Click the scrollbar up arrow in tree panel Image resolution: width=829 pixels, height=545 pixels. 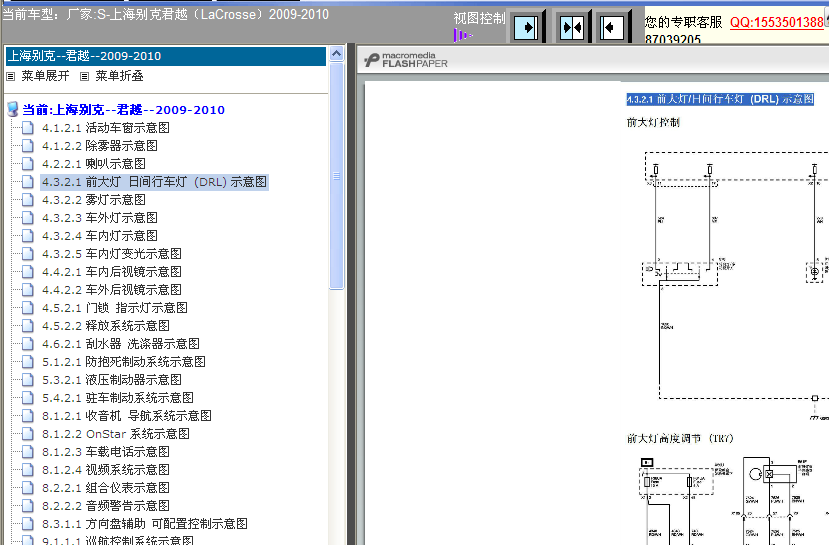point(336,53)
